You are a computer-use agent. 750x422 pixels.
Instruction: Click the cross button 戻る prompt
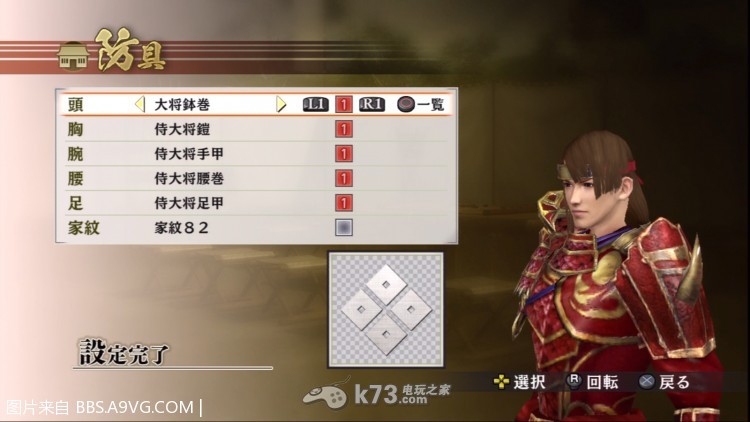pos(665,382)
